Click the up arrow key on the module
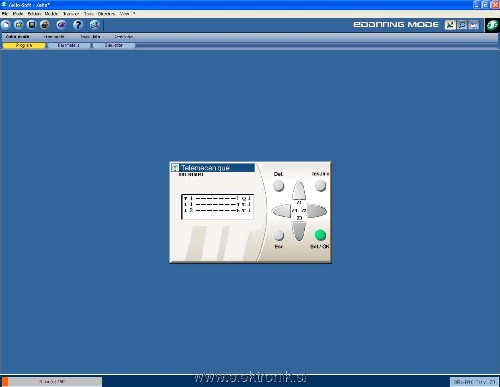 299,190
